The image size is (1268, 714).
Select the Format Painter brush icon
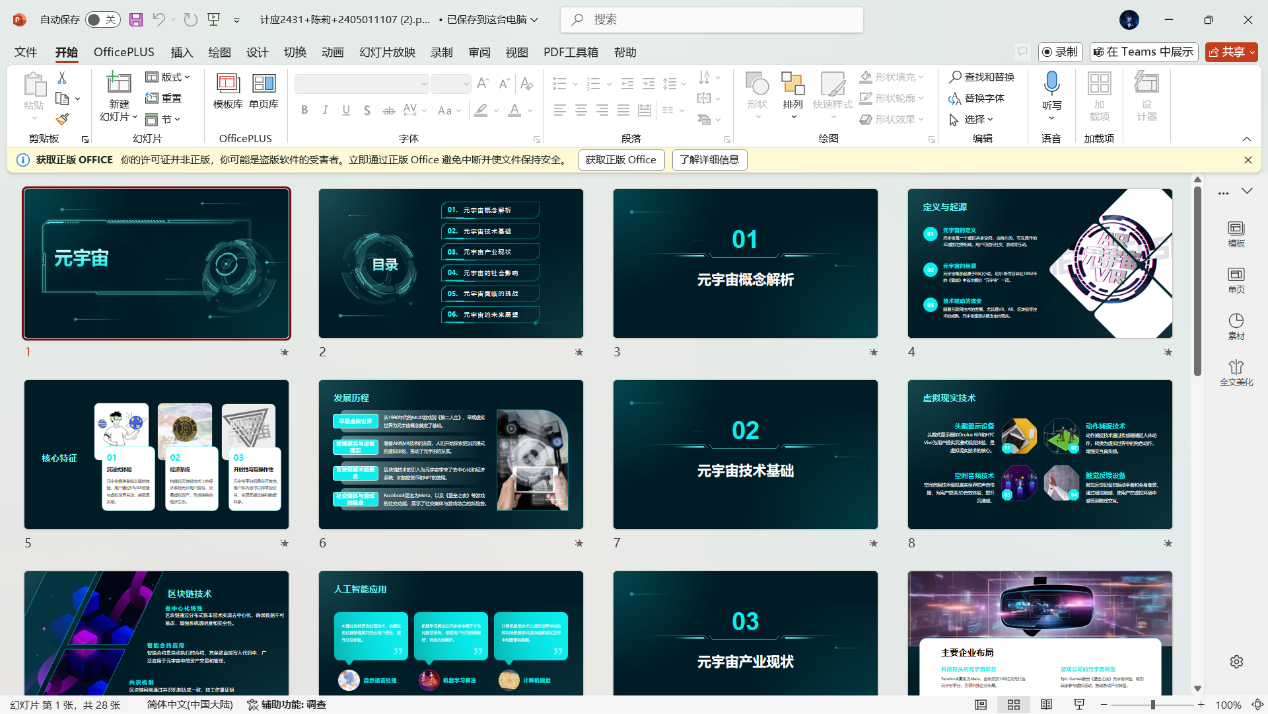click(62, 119)
